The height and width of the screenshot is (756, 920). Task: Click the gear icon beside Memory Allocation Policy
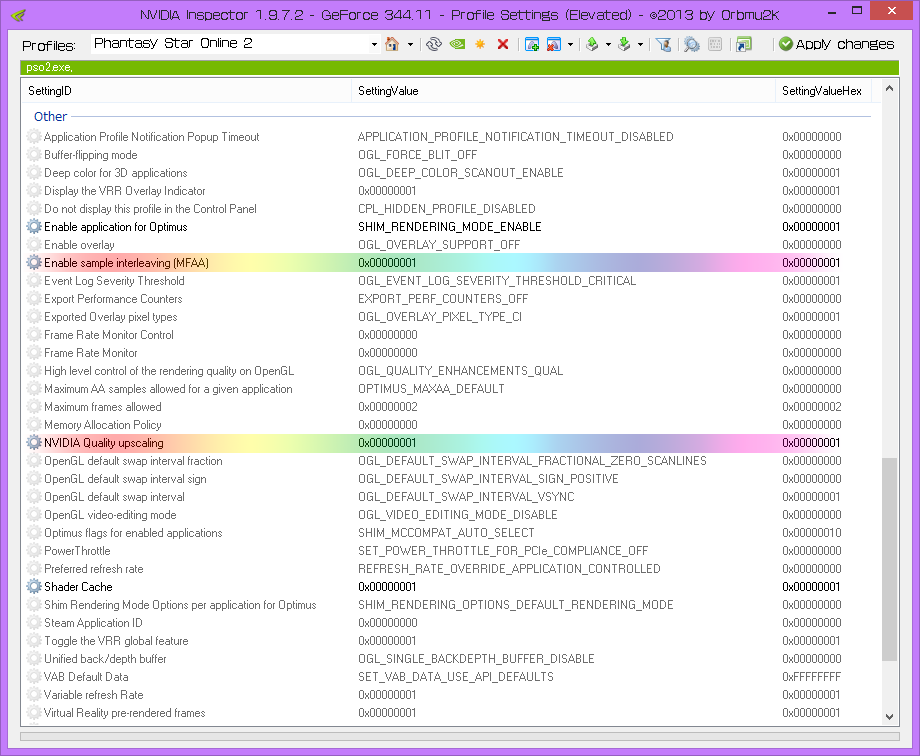coord(34,424)
